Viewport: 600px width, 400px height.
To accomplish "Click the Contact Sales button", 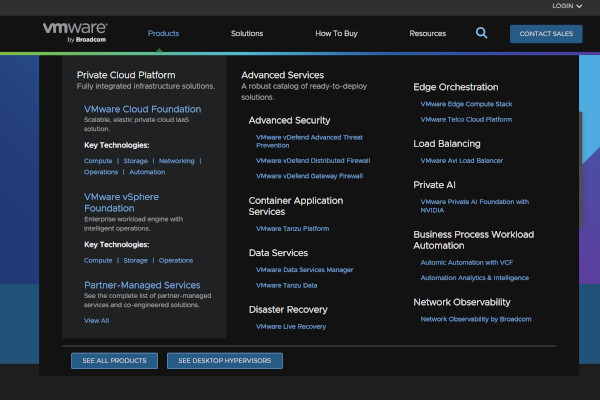I will tap(546, 34).
